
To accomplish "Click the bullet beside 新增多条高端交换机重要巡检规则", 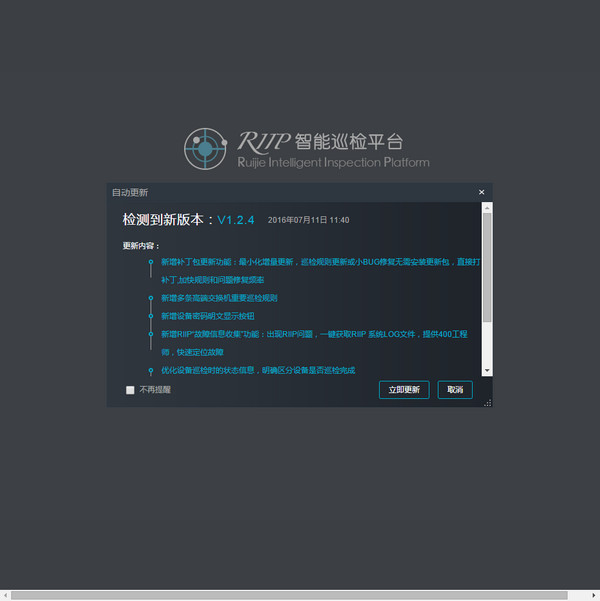I will pos(150,298).
